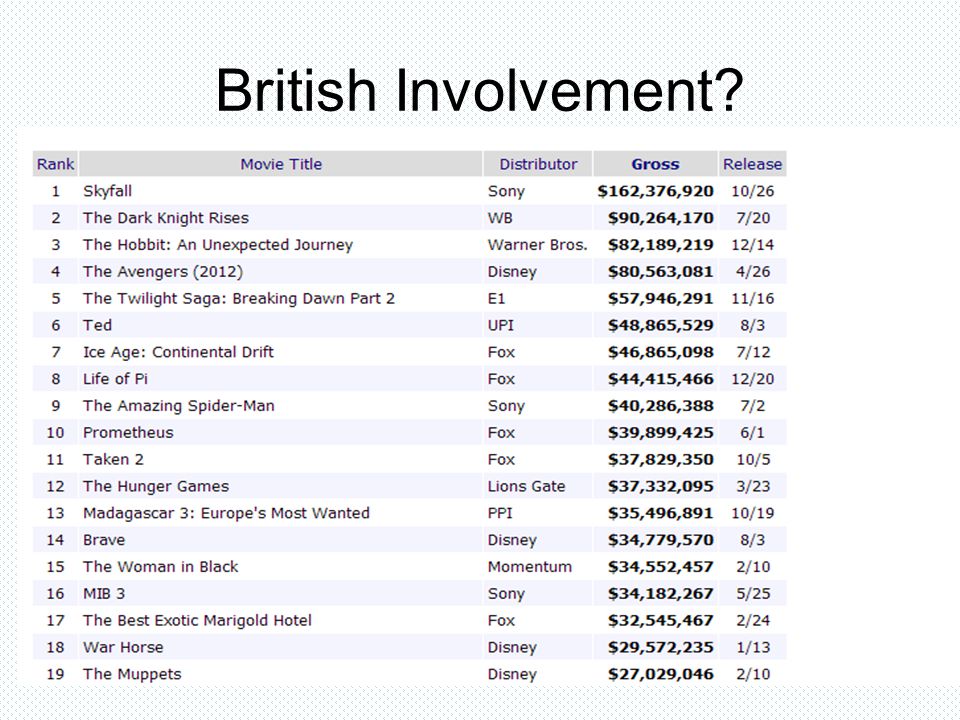This screenshot has height=720, width=960.
Task: Click The Dark Knight Rises title
Action: click(166, 218)
